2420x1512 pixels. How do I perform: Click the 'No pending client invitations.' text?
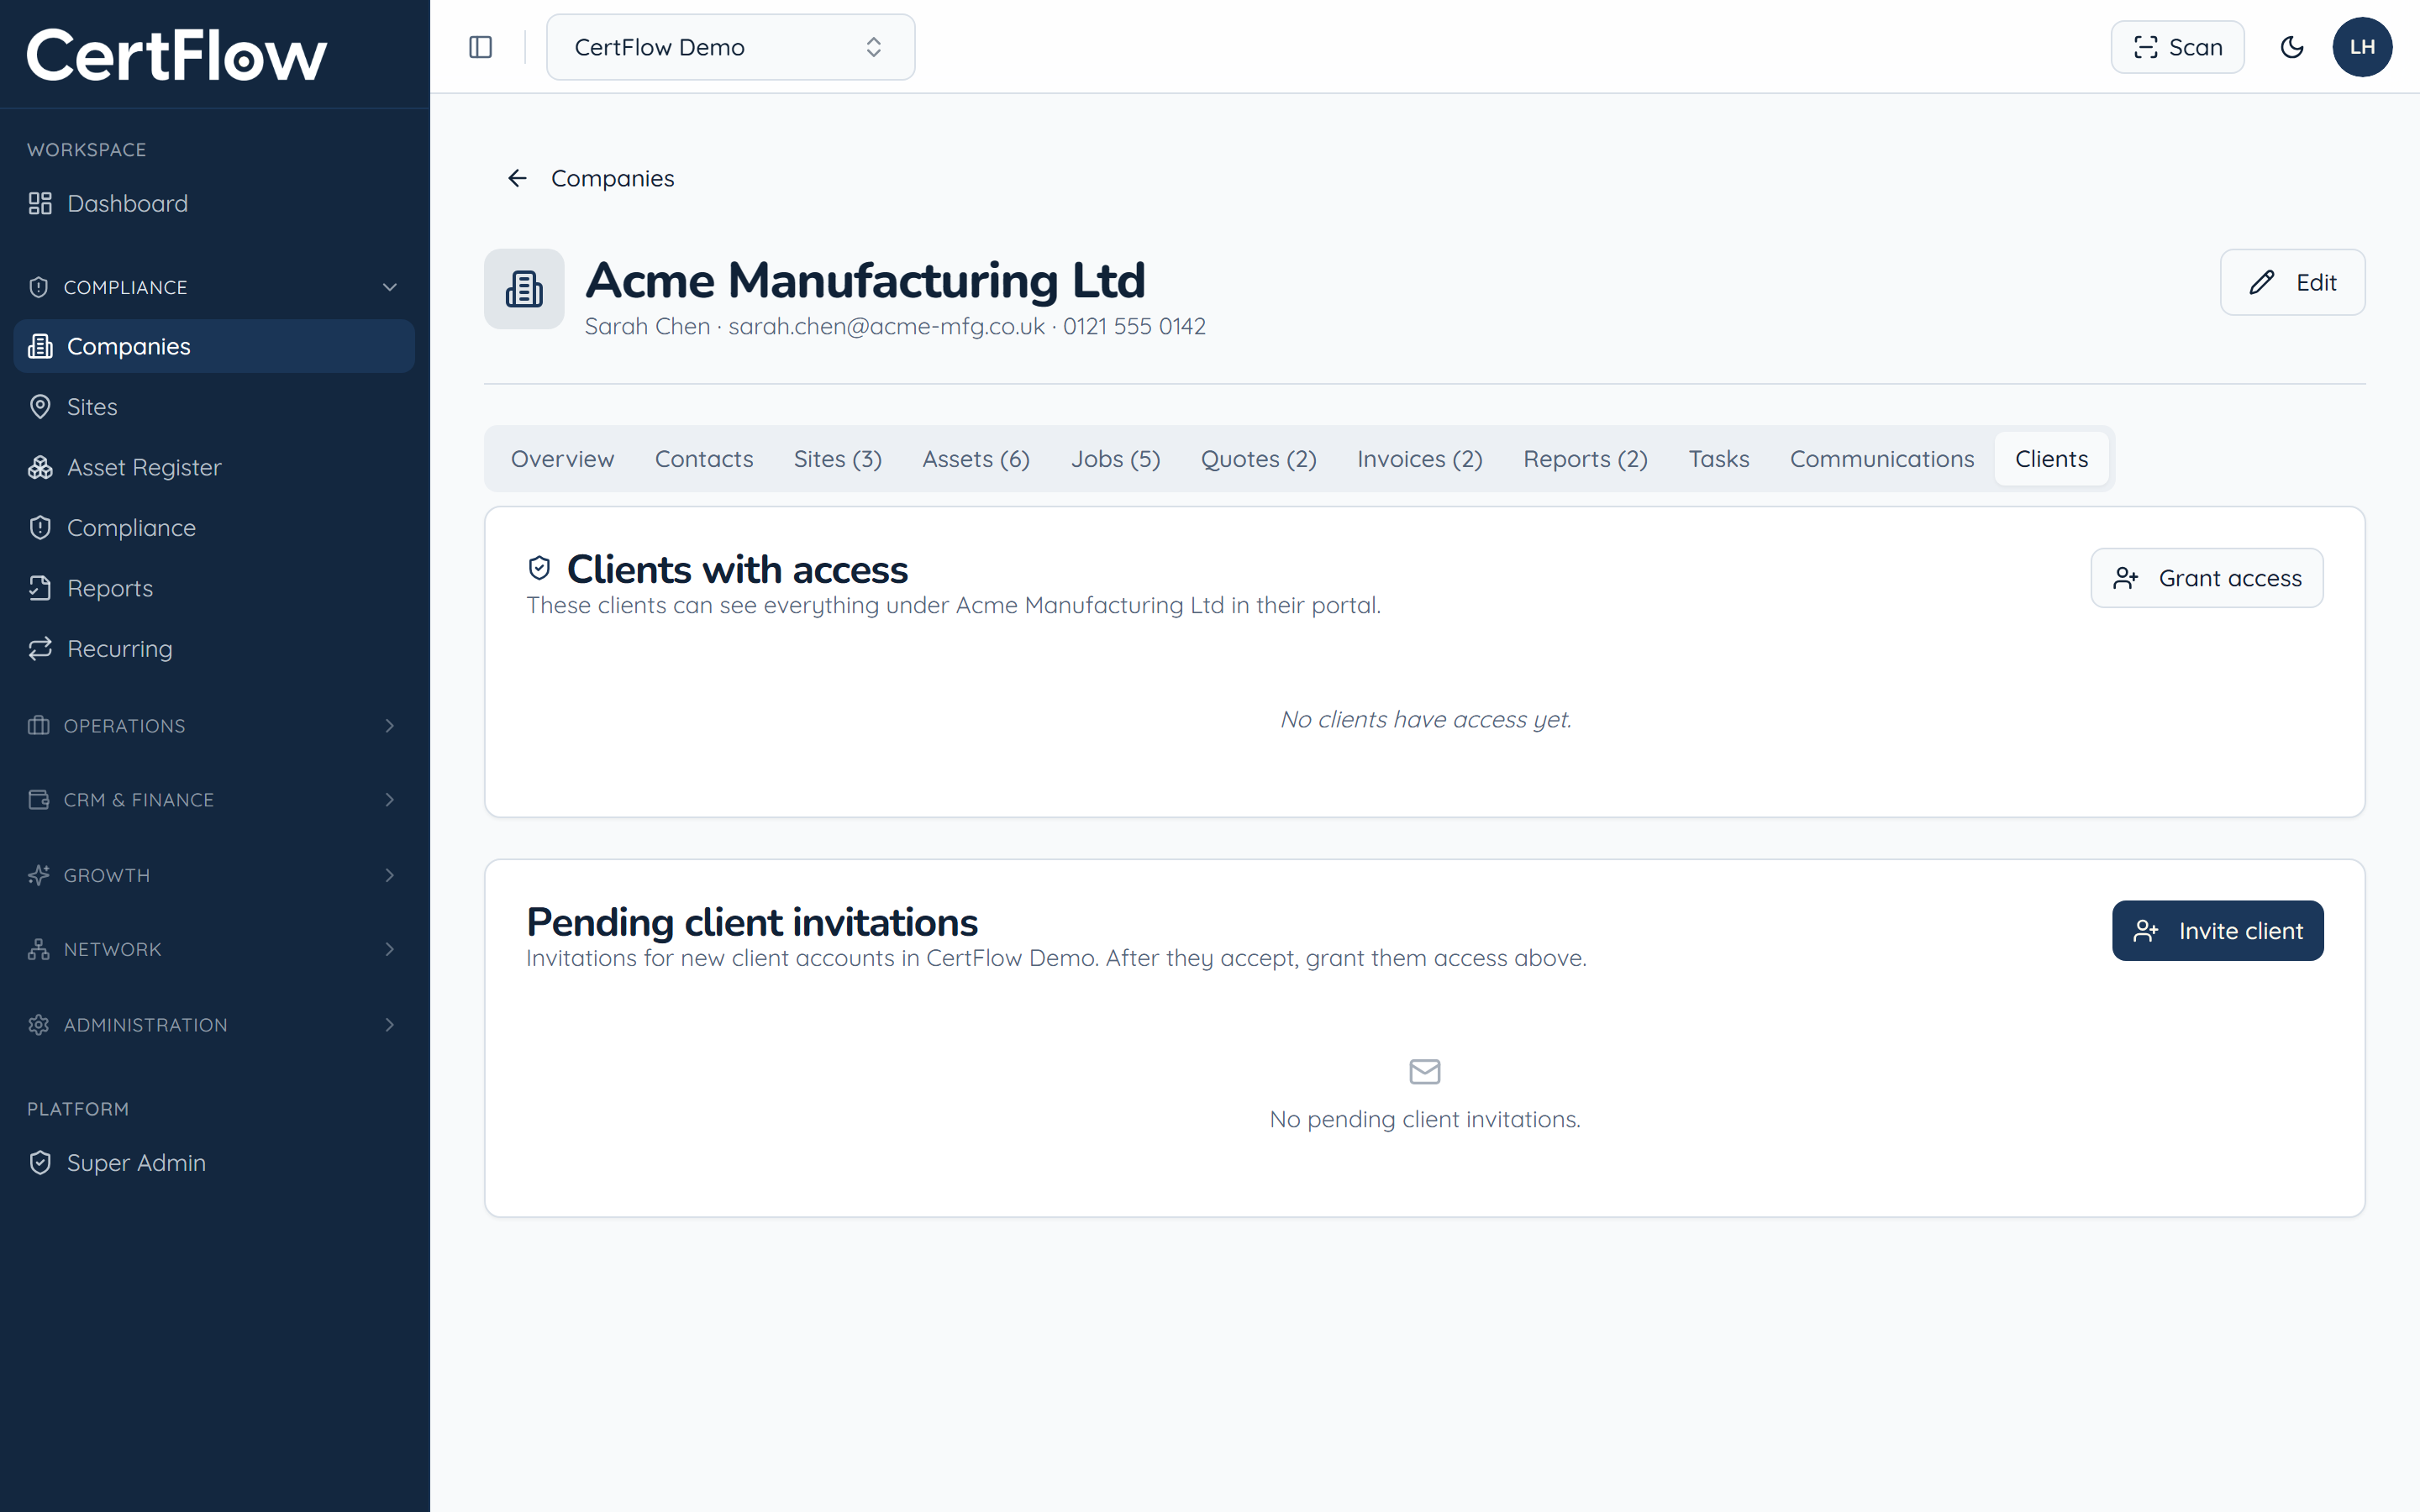[1424, 1119]
